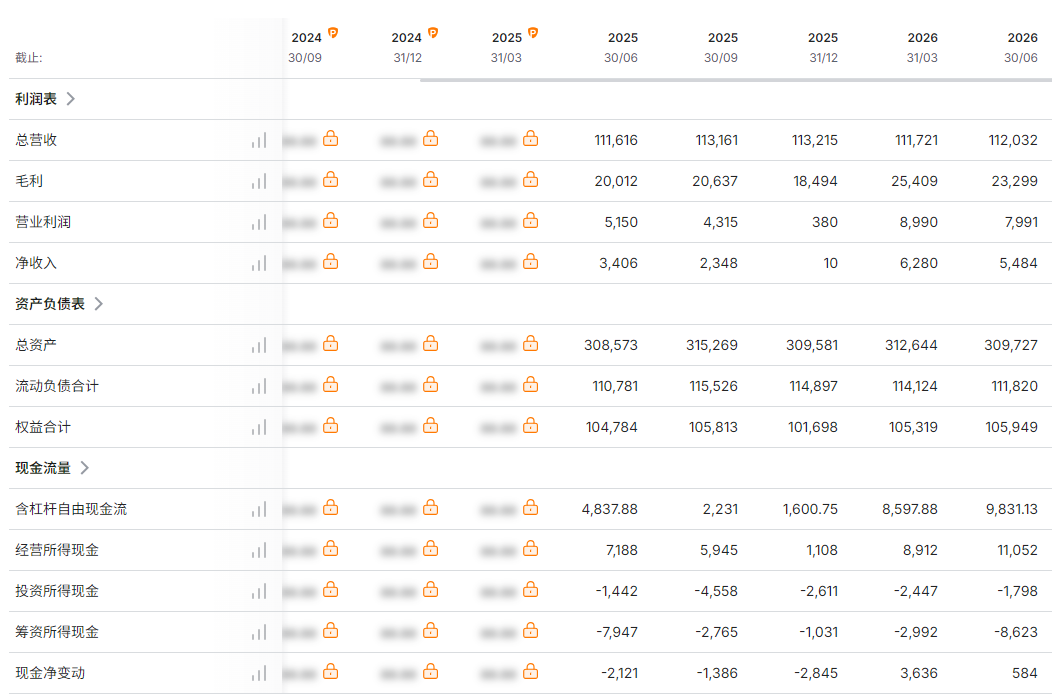
Task: Click premium badge beside 2024 30/09 header
Action: 333,33
